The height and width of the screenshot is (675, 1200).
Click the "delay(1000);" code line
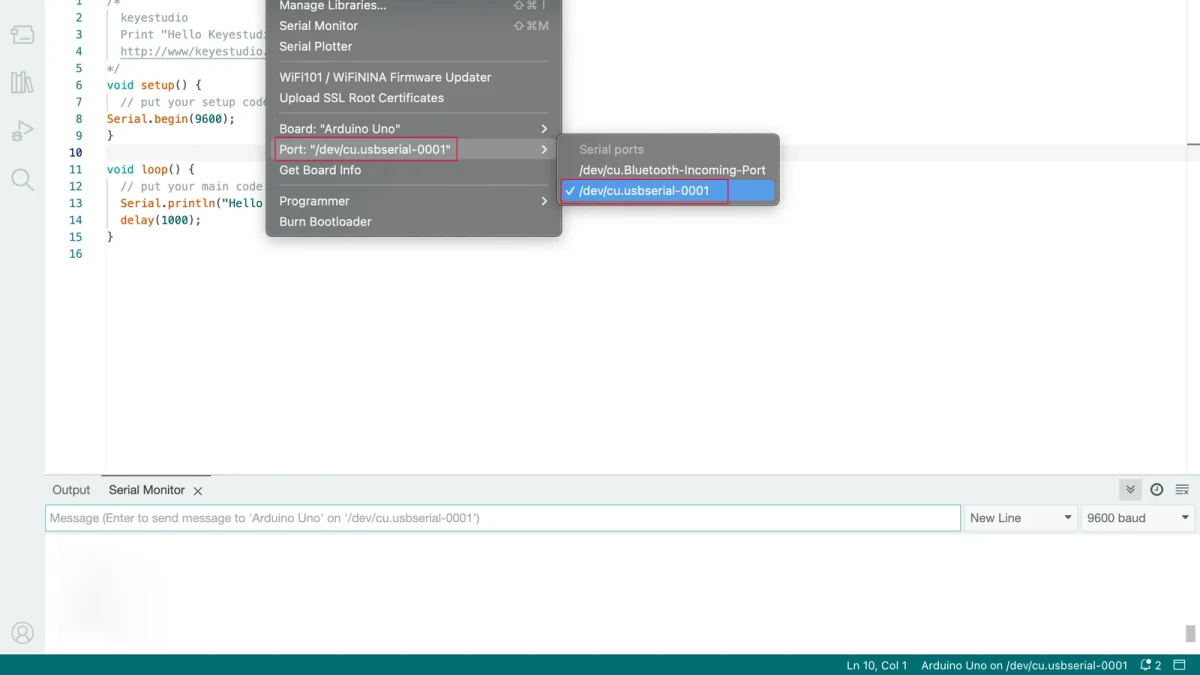[161, 220]
